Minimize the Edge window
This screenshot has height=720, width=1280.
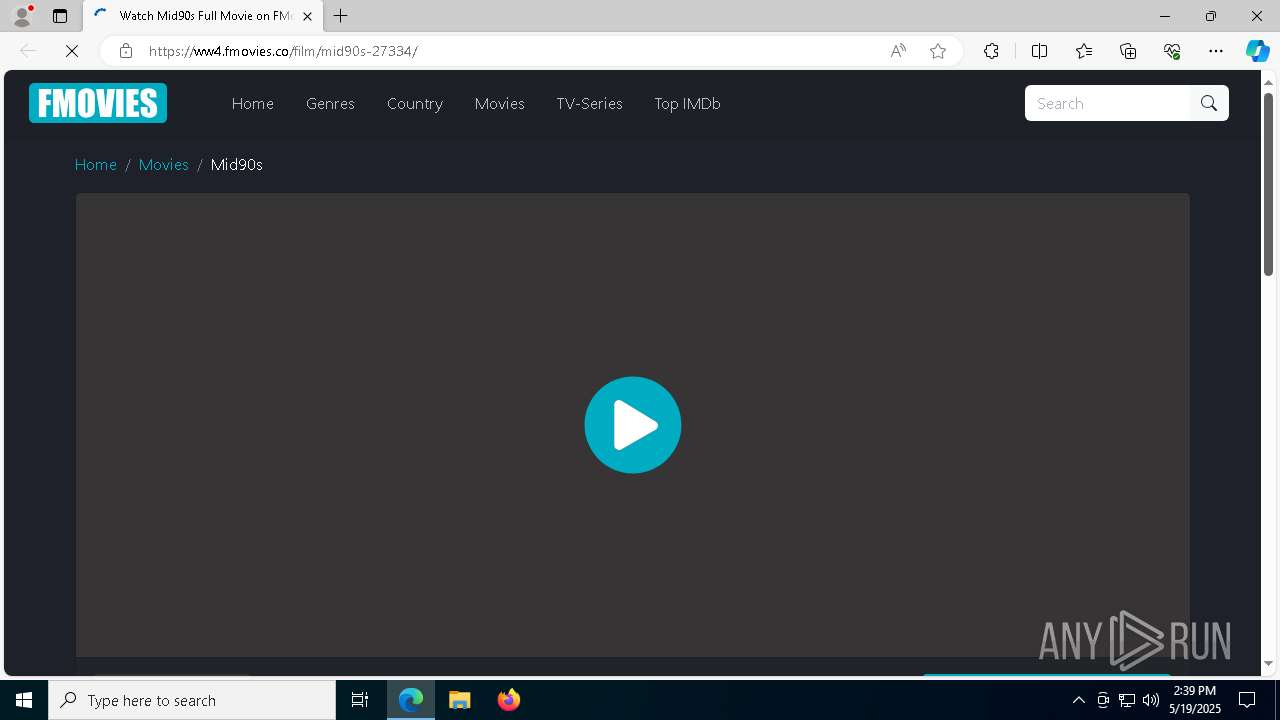click(1165, 16)
